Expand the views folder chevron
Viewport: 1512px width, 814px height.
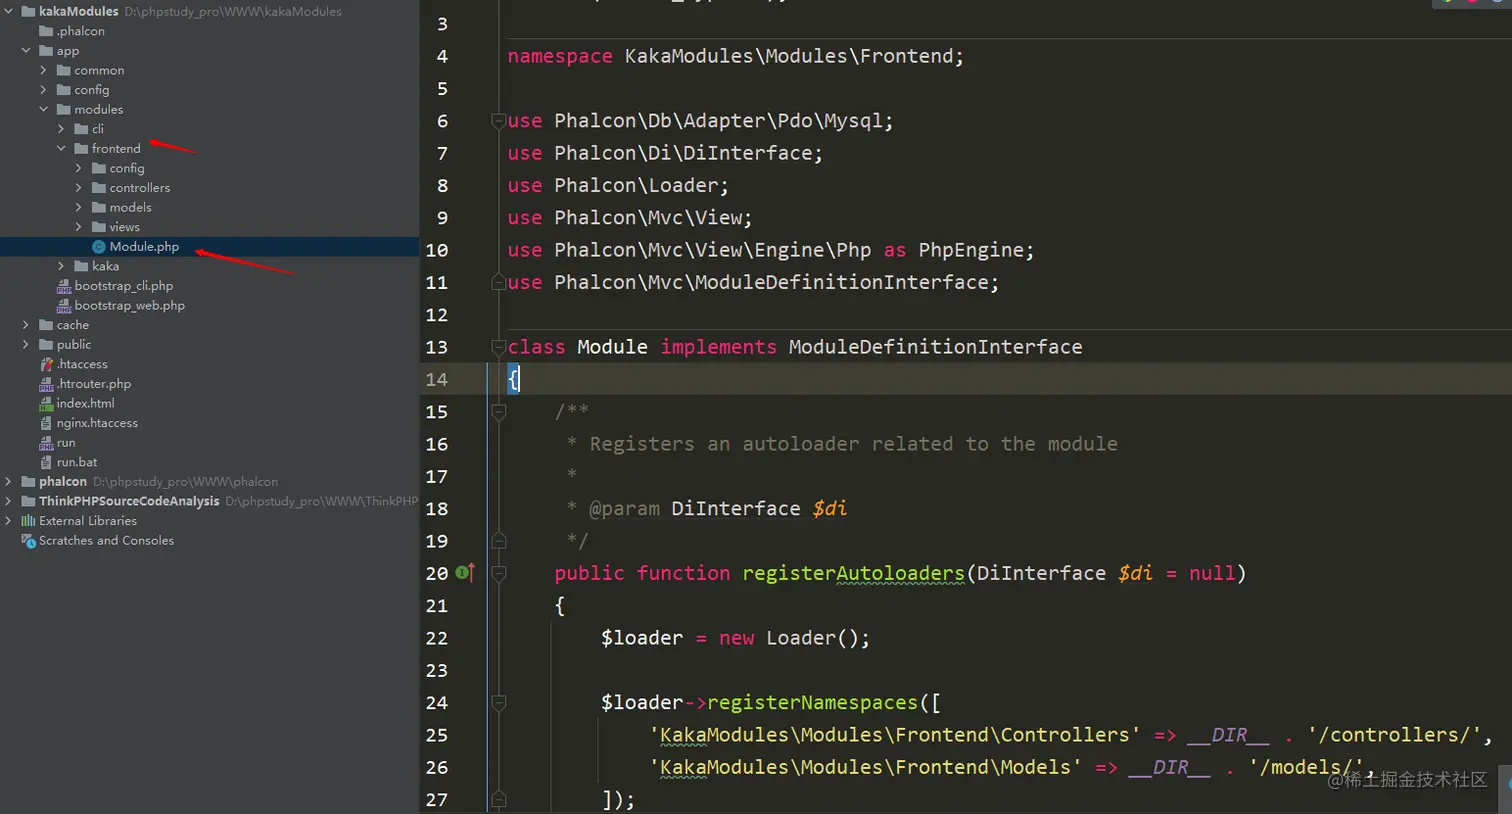[79, 227]
